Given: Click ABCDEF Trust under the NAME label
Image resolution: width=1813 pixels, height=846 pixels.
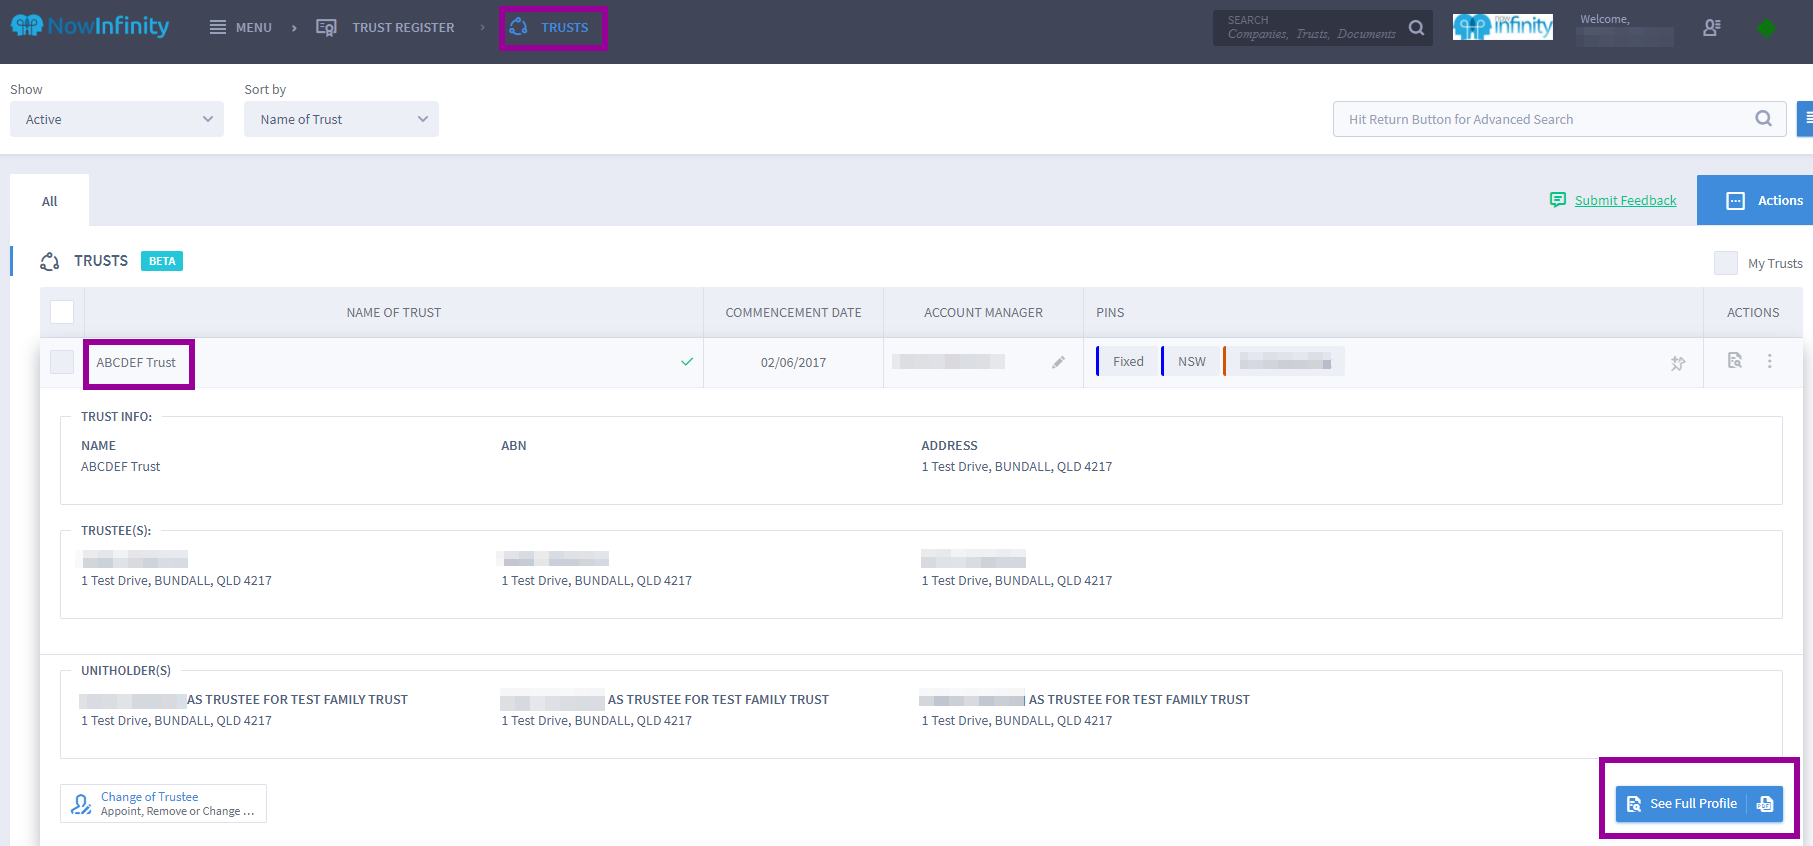Looking at the screenshot, I should (x=120, y=467).
